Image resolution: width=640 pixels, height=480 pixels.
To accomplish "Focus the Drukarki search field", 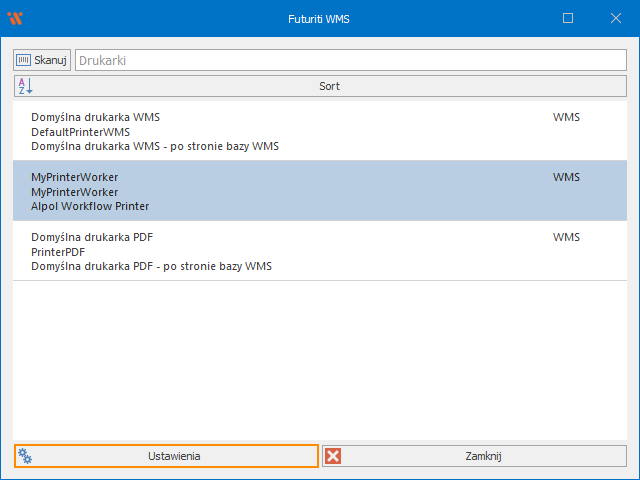I will click(x=350, y=61).
